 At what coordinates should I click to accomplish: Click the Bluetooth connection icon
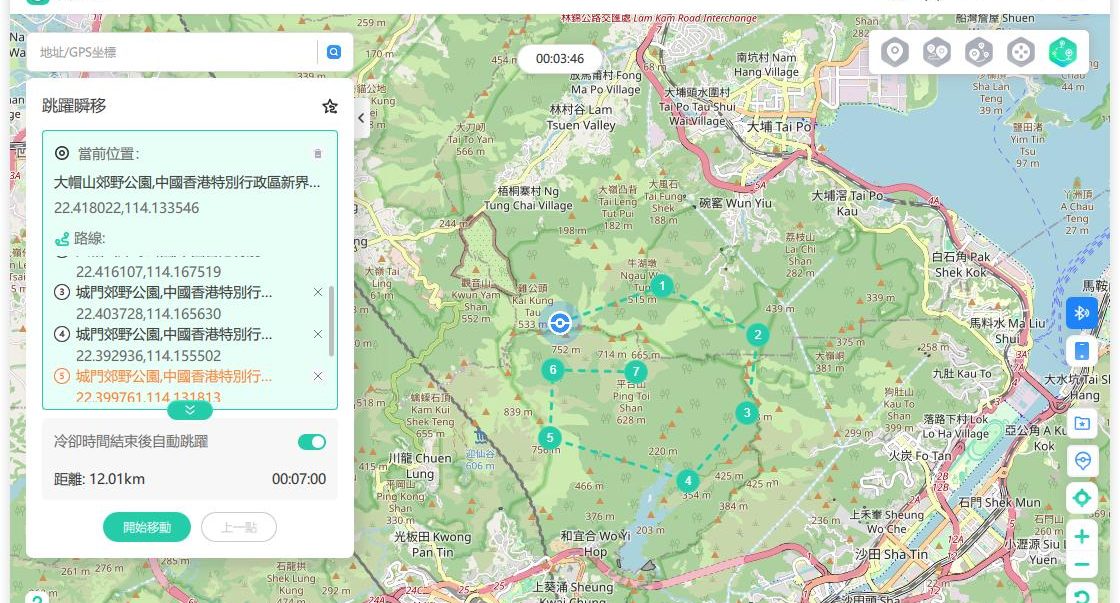coord(1081,313)
